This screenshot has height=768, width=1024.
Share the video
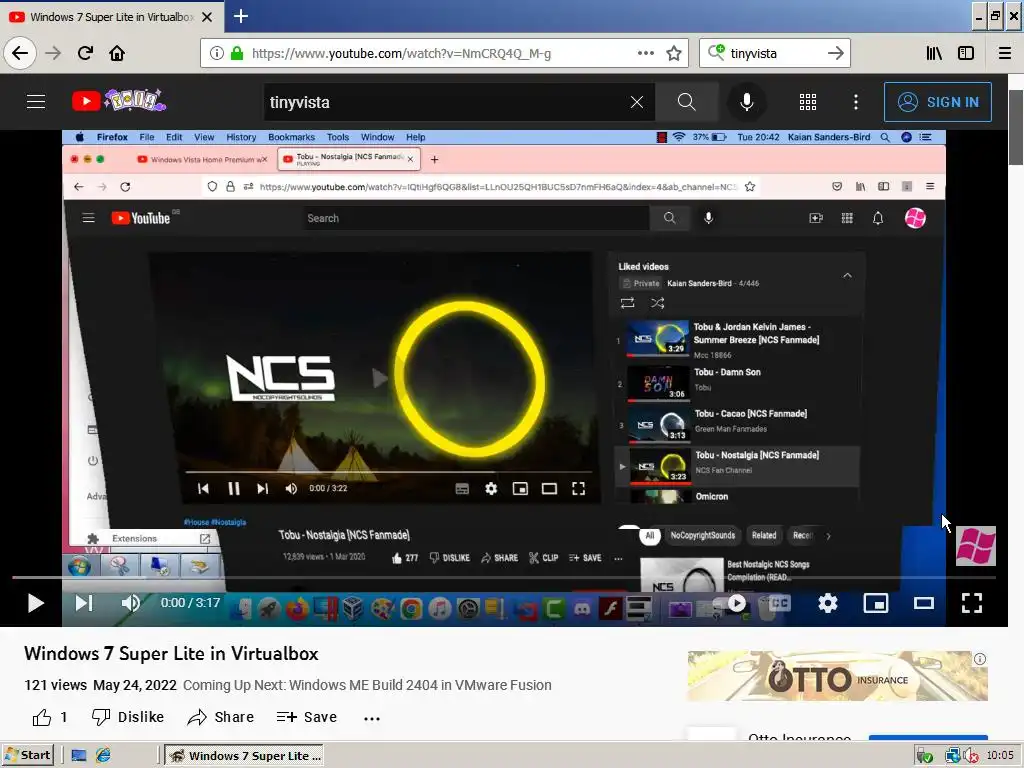coord(221,717)
